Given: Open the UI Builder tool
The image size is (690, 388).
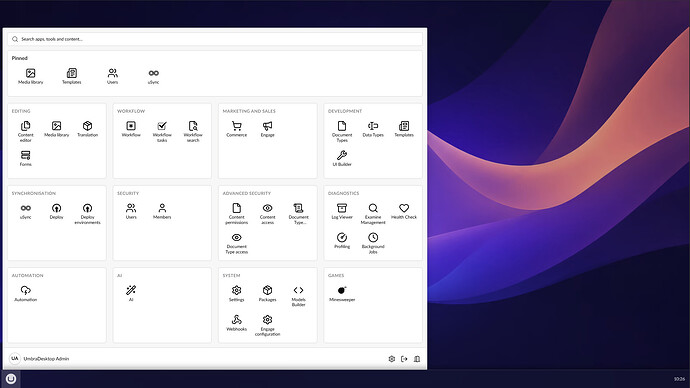Looking at the screenshot, I should [x=342, y=158].
